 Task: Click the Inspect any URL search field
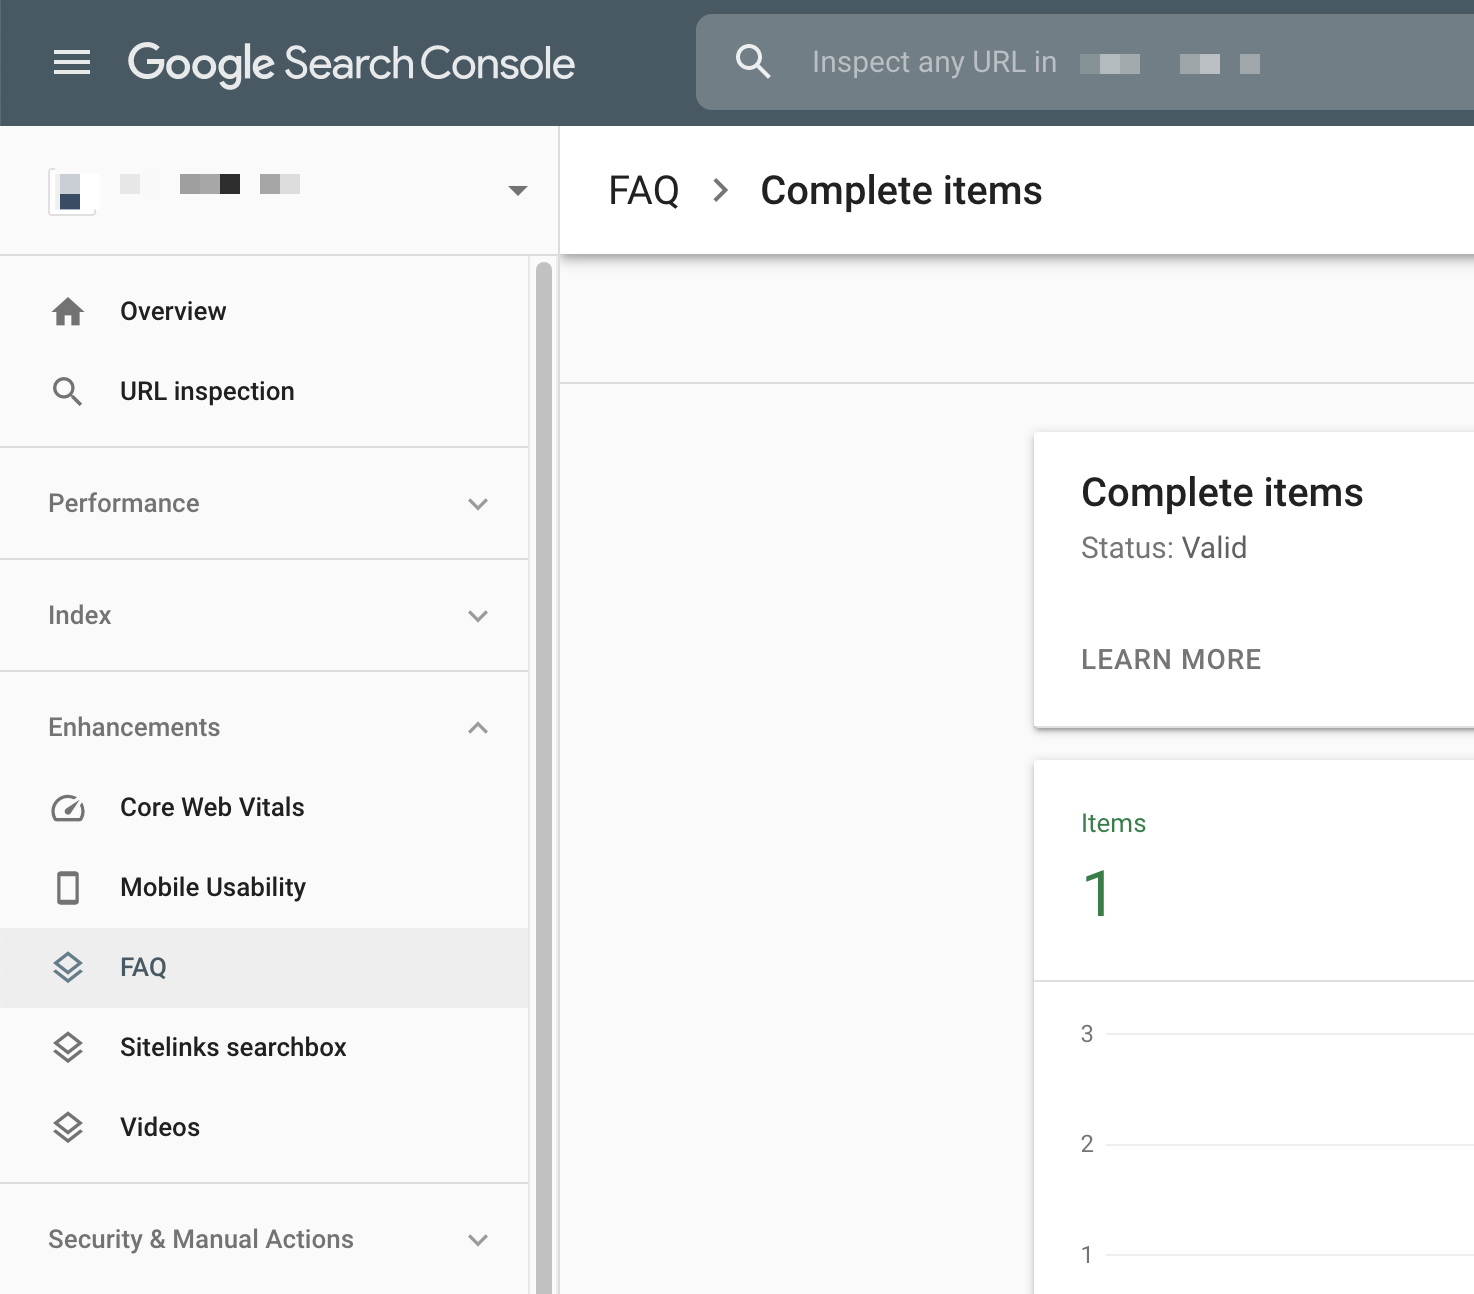[x=1085, y=62]
